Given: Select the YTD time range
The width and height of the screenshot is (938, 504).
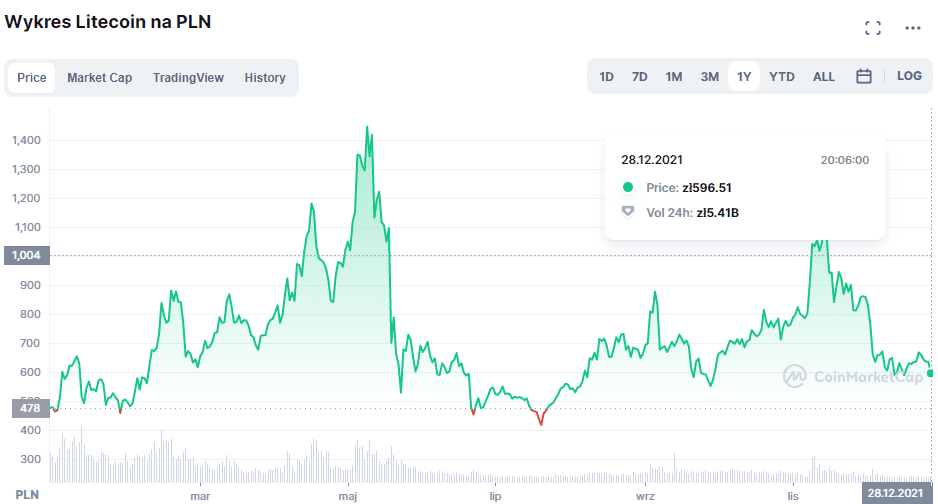Looking at the screenshot, I should 782,77.
